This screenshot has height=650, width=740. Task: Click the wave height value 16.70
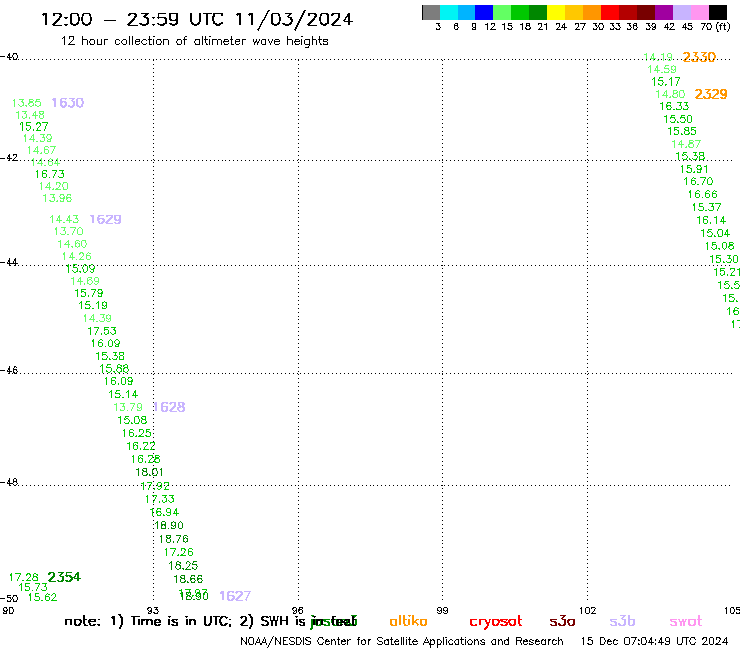(698, 182)
